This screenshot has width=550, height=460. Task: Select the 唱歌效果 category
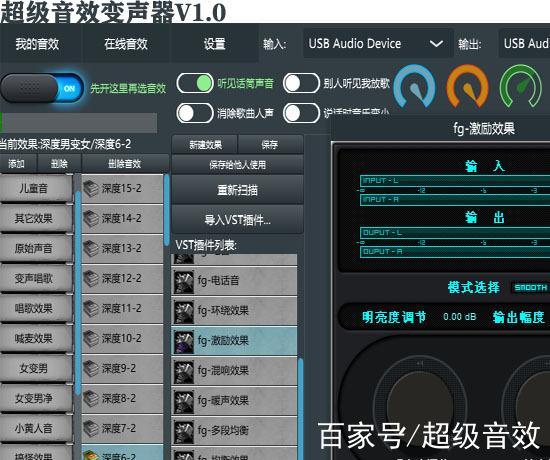[x=36, y=308]
